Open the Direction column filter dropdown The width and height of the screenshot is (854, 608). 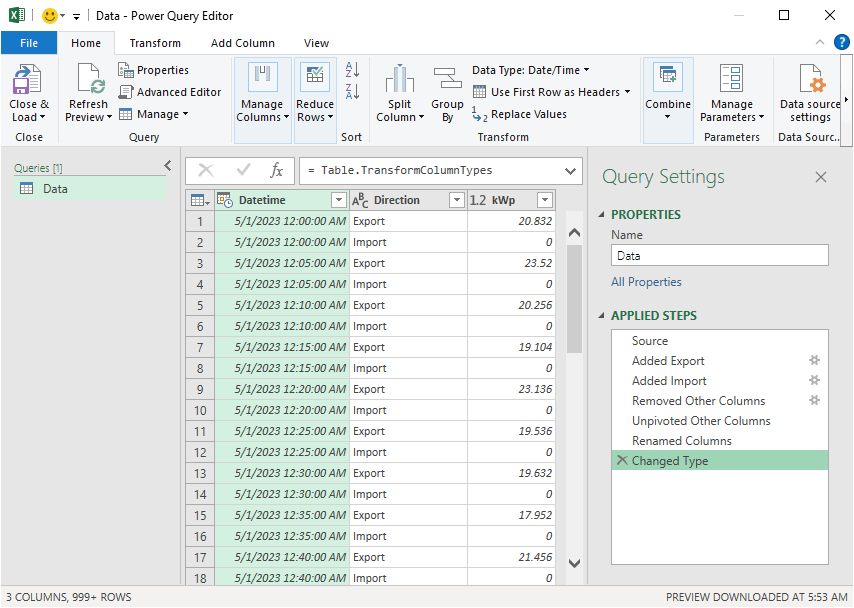(457, 200)
